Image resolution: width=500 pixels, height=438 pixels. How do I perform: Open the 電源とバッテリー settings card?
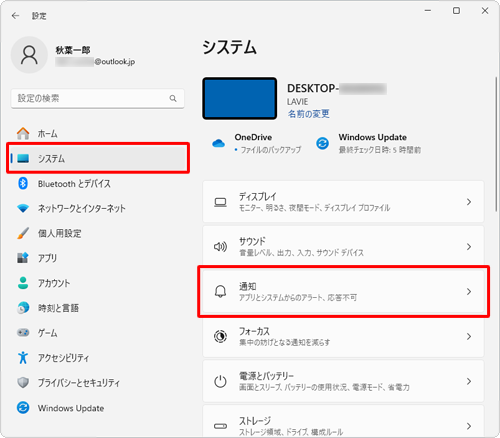click(343, 381)
